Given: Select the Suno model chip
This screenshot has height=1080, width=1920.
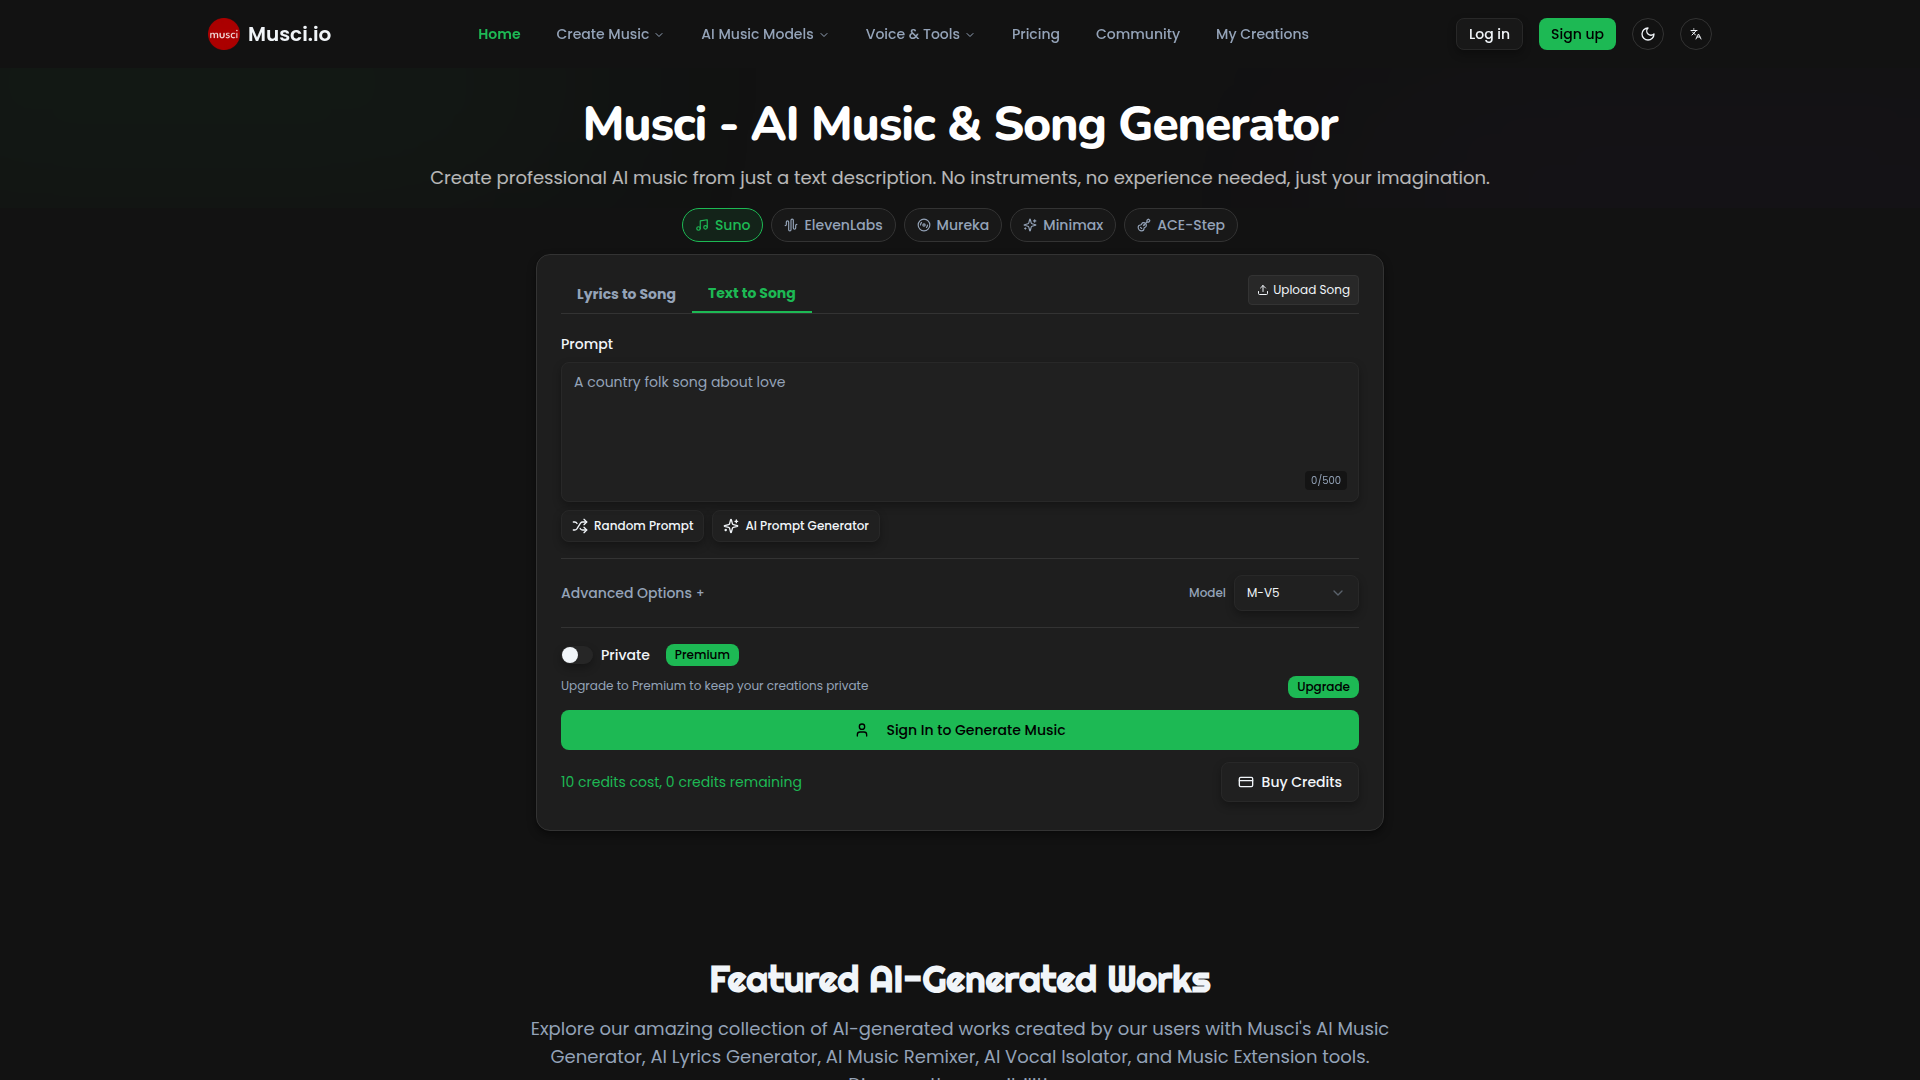Looking at the screenshot, I should tap(722, 225).
